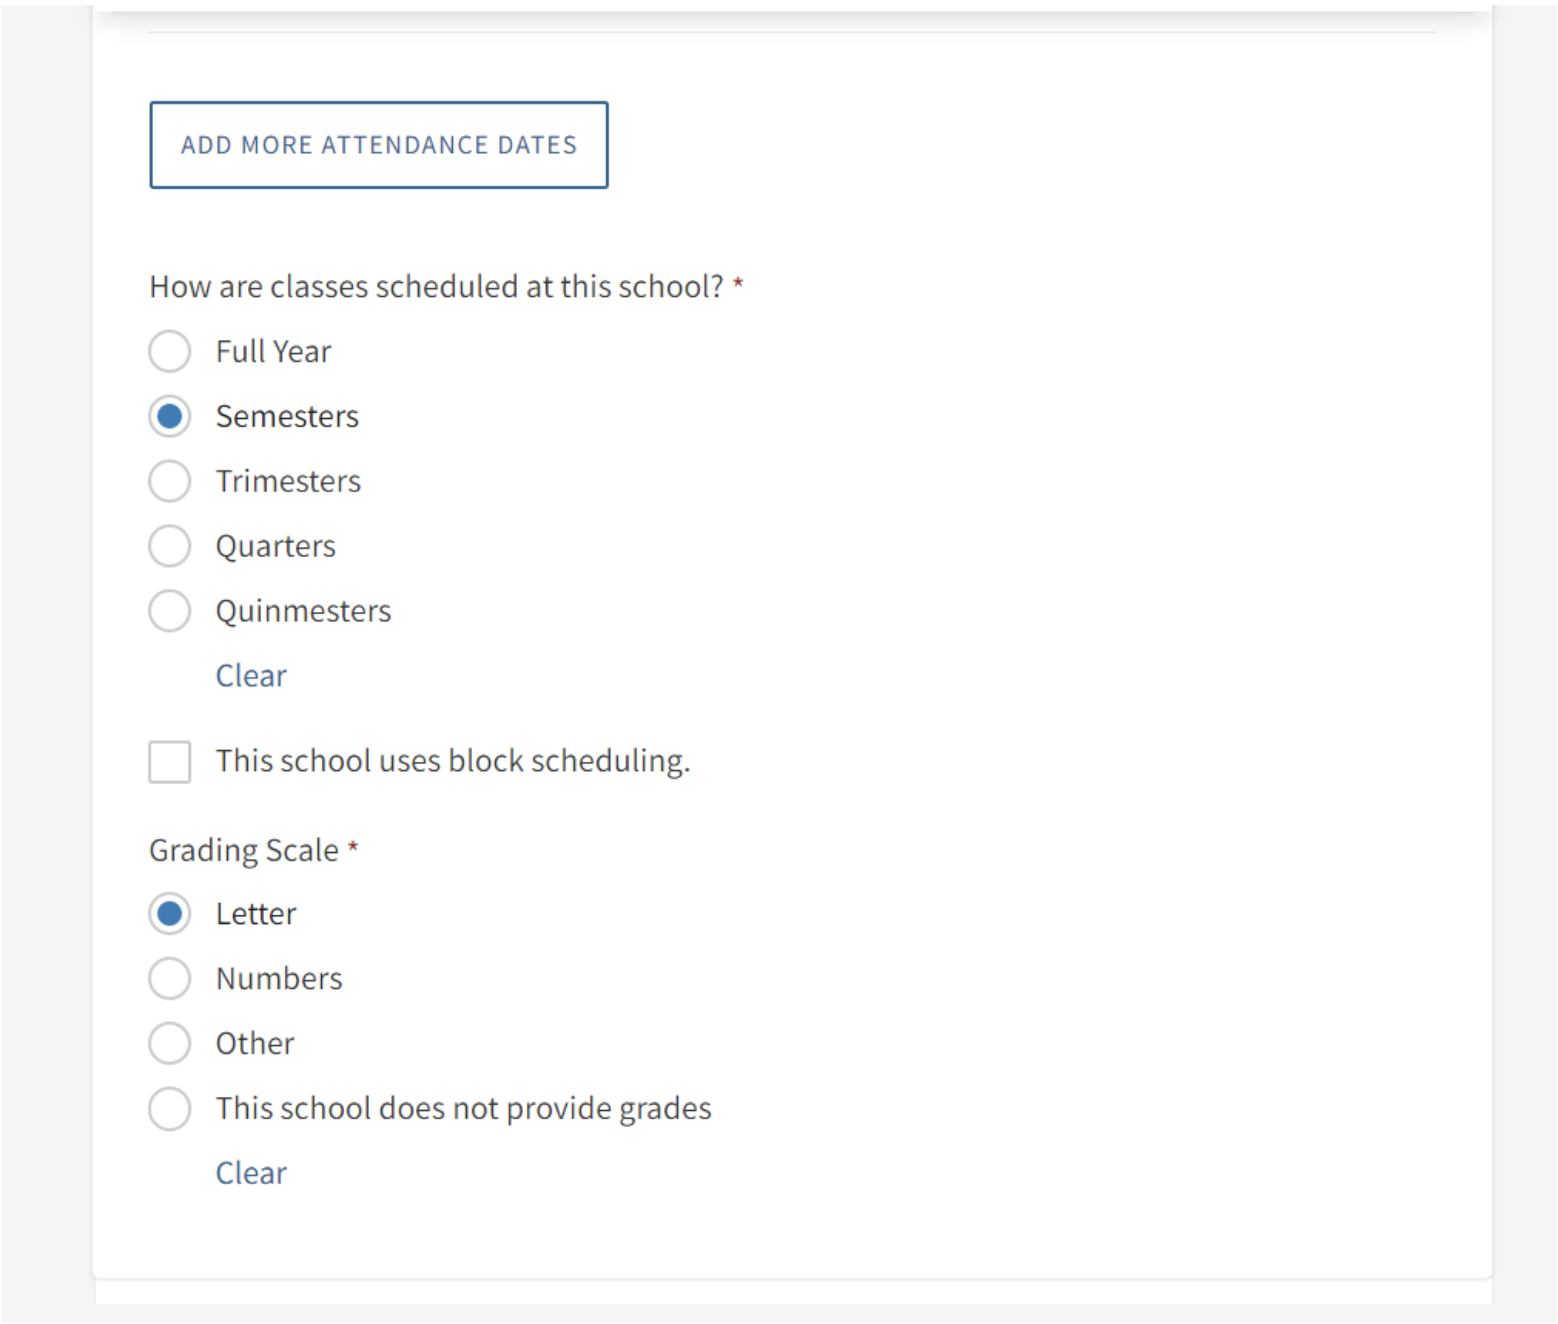The height and width of the screenshot is (1324, 1558).
Task: Click 'This school does not provide grades' text
Action: [x=464, y=1109]
